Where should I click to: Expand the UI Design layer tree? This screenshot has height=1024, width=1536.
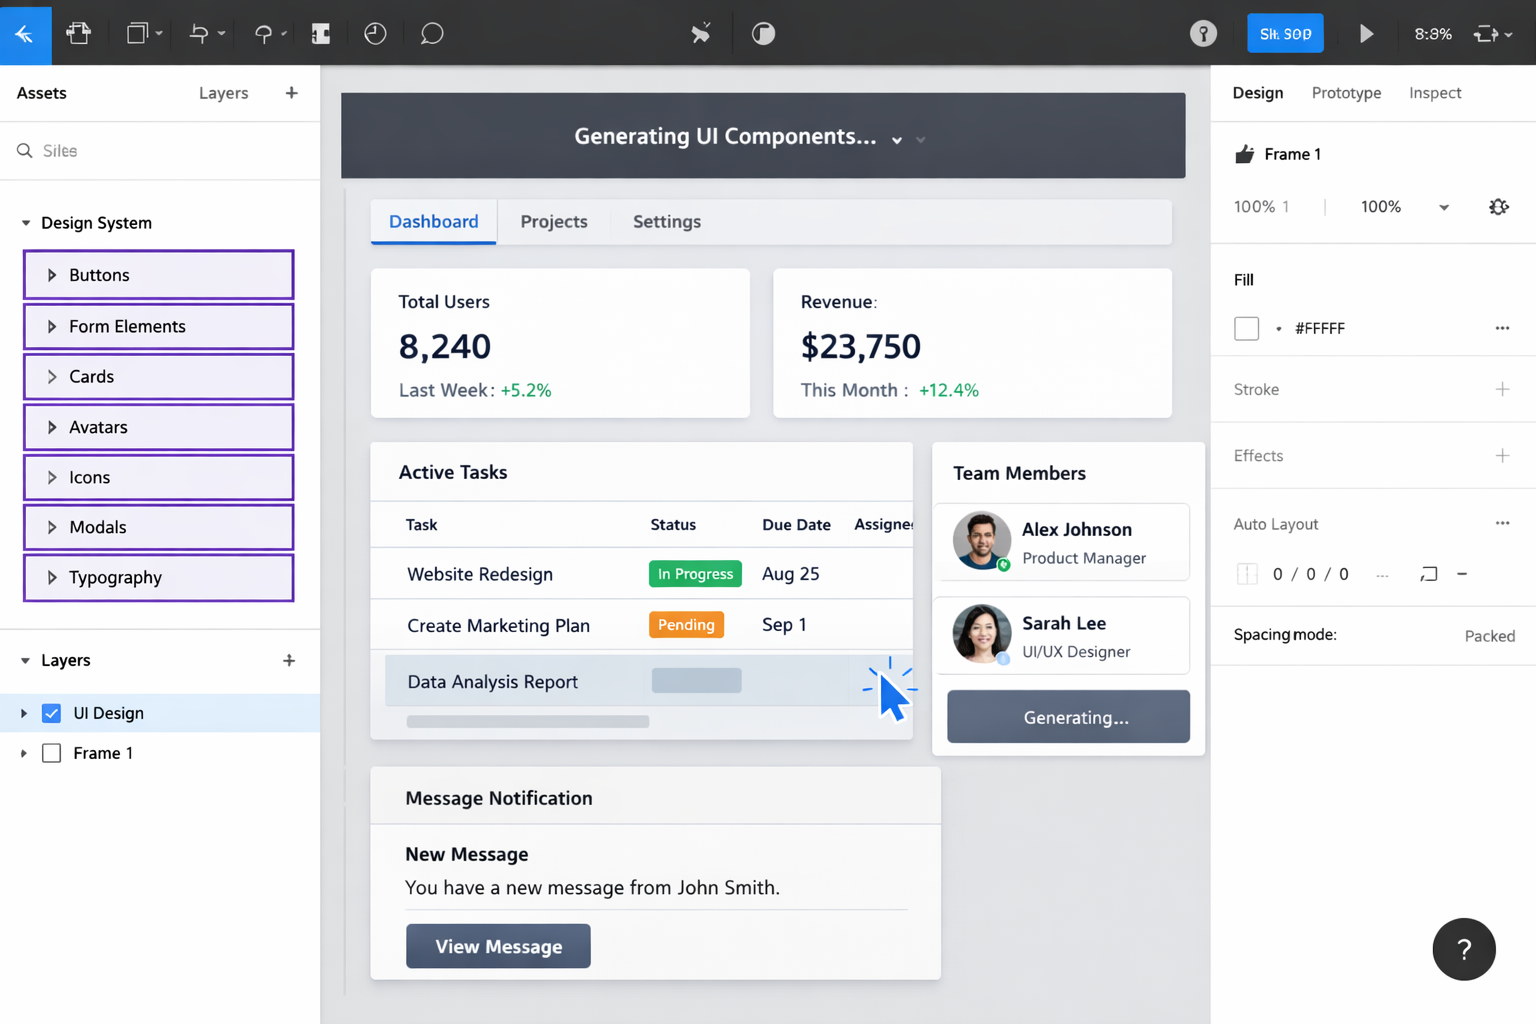click(24, 713)
